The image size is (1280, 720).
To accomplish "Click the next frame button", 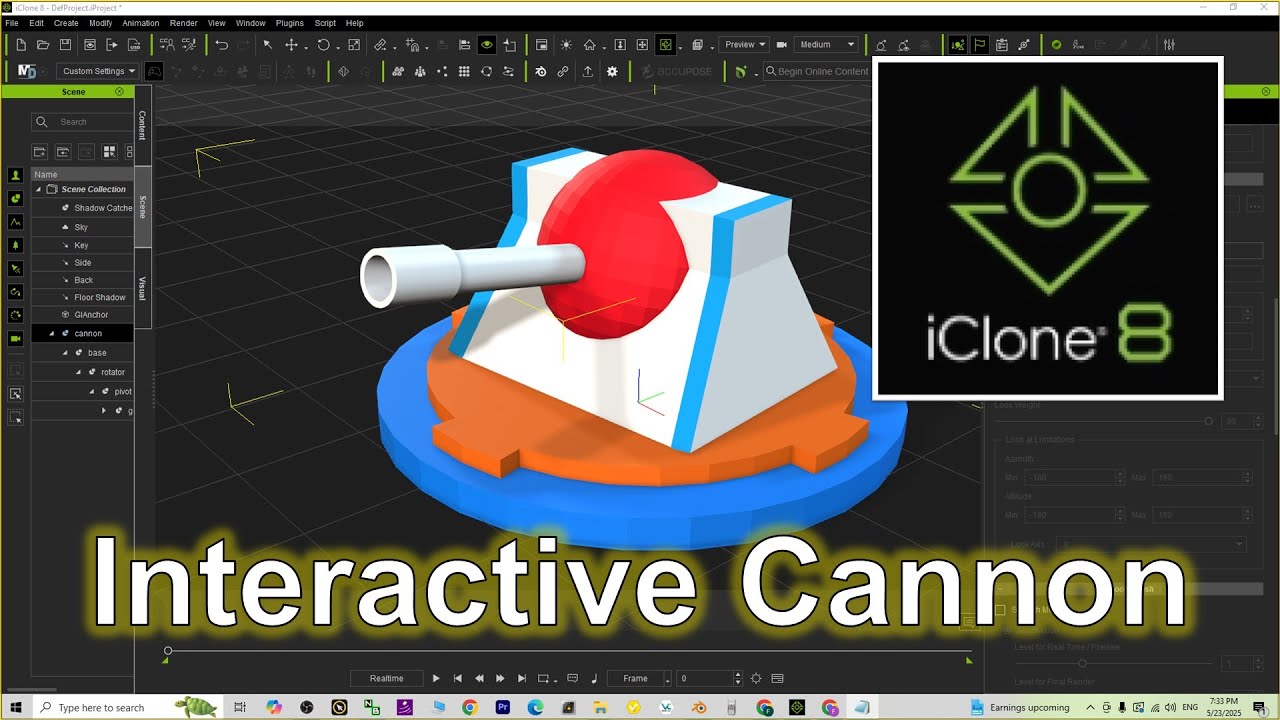I will tap(500, 678).
